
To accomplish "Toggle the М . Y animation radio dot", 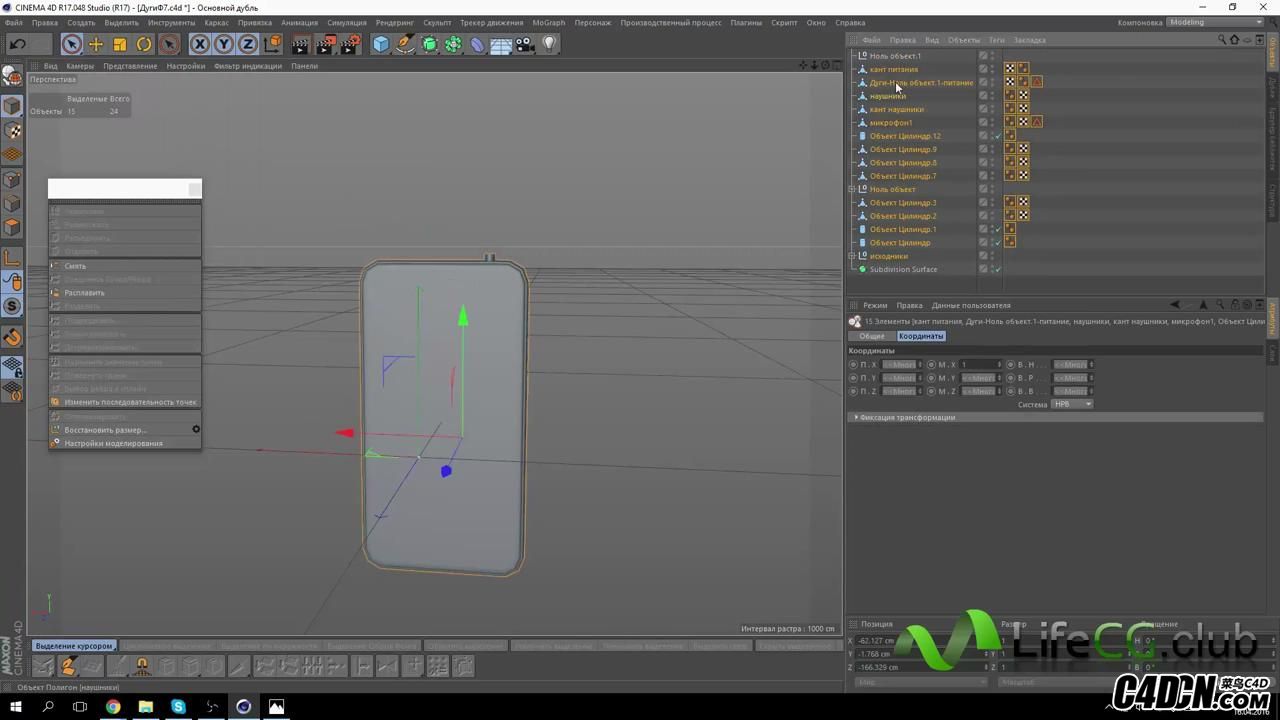I will [x=931, y=378].
